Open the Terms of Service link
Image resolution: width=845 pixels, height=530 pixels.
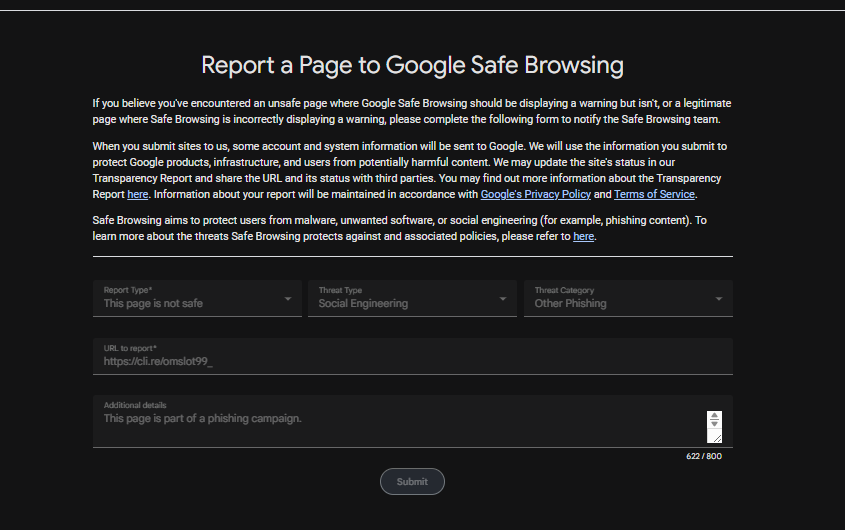point(654,194)
